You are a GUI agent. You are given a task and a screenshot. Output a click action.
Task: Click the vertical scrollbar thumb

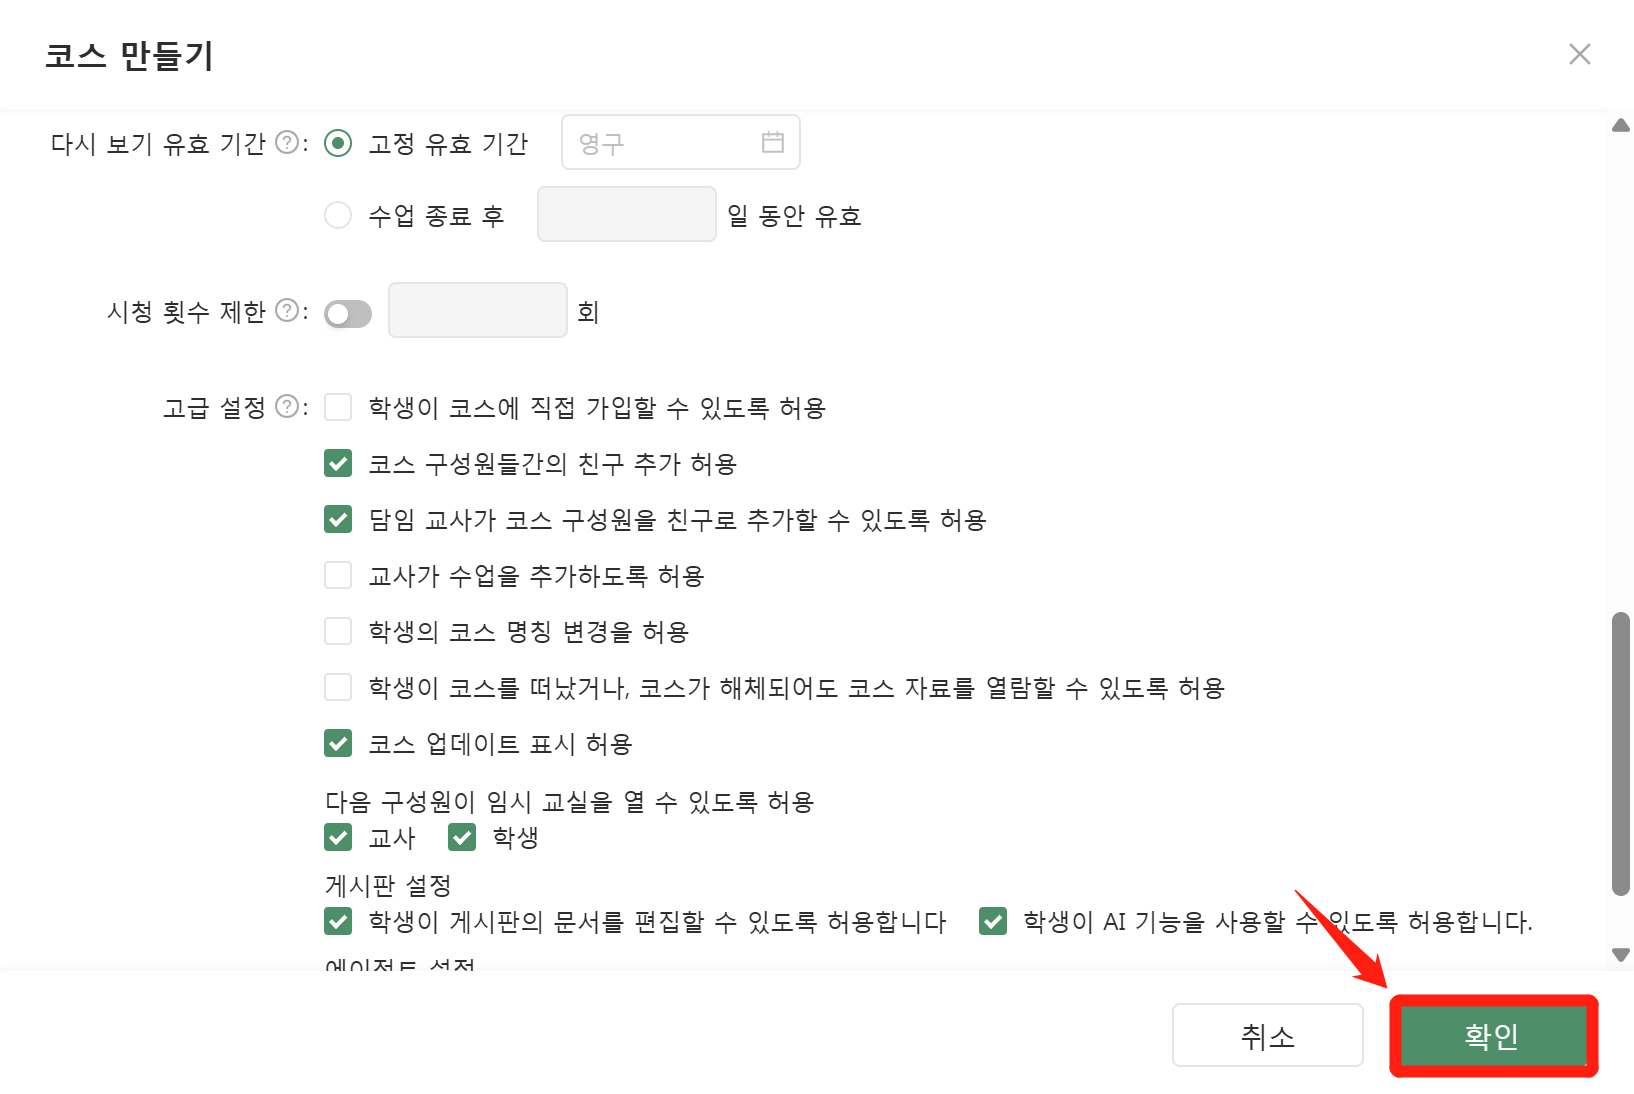[x=1621, y=754]
